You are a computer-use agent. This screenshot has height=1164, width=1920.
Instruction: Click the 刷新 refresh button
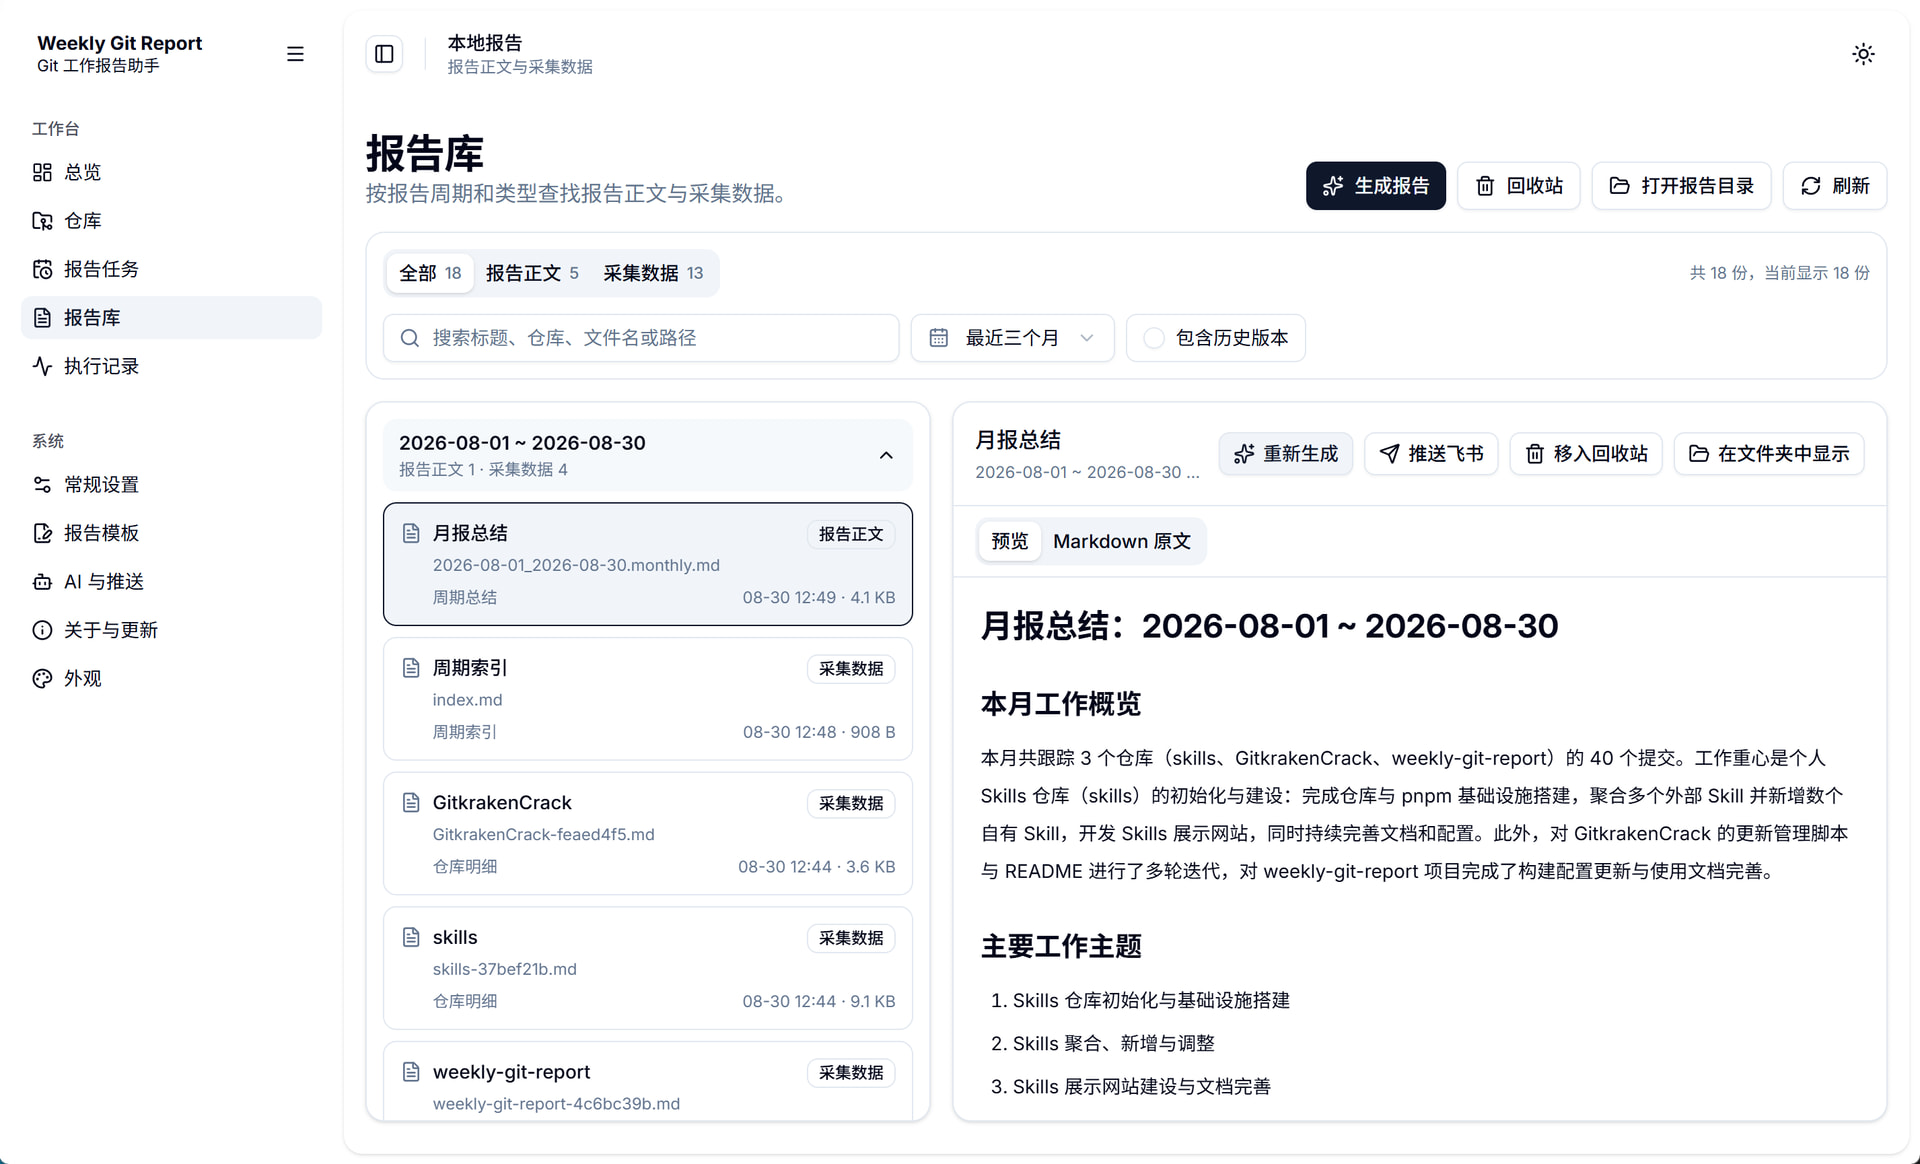pos(1834,186)
